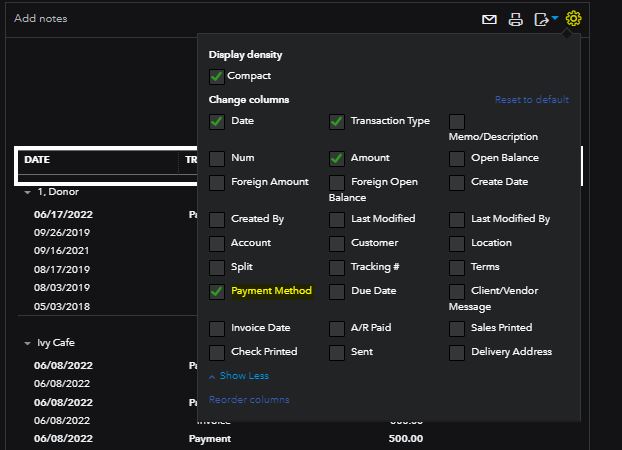Screen dimensions: 622x450
Task: Collapse the 1, Donor group
Action: coord(28,192)
